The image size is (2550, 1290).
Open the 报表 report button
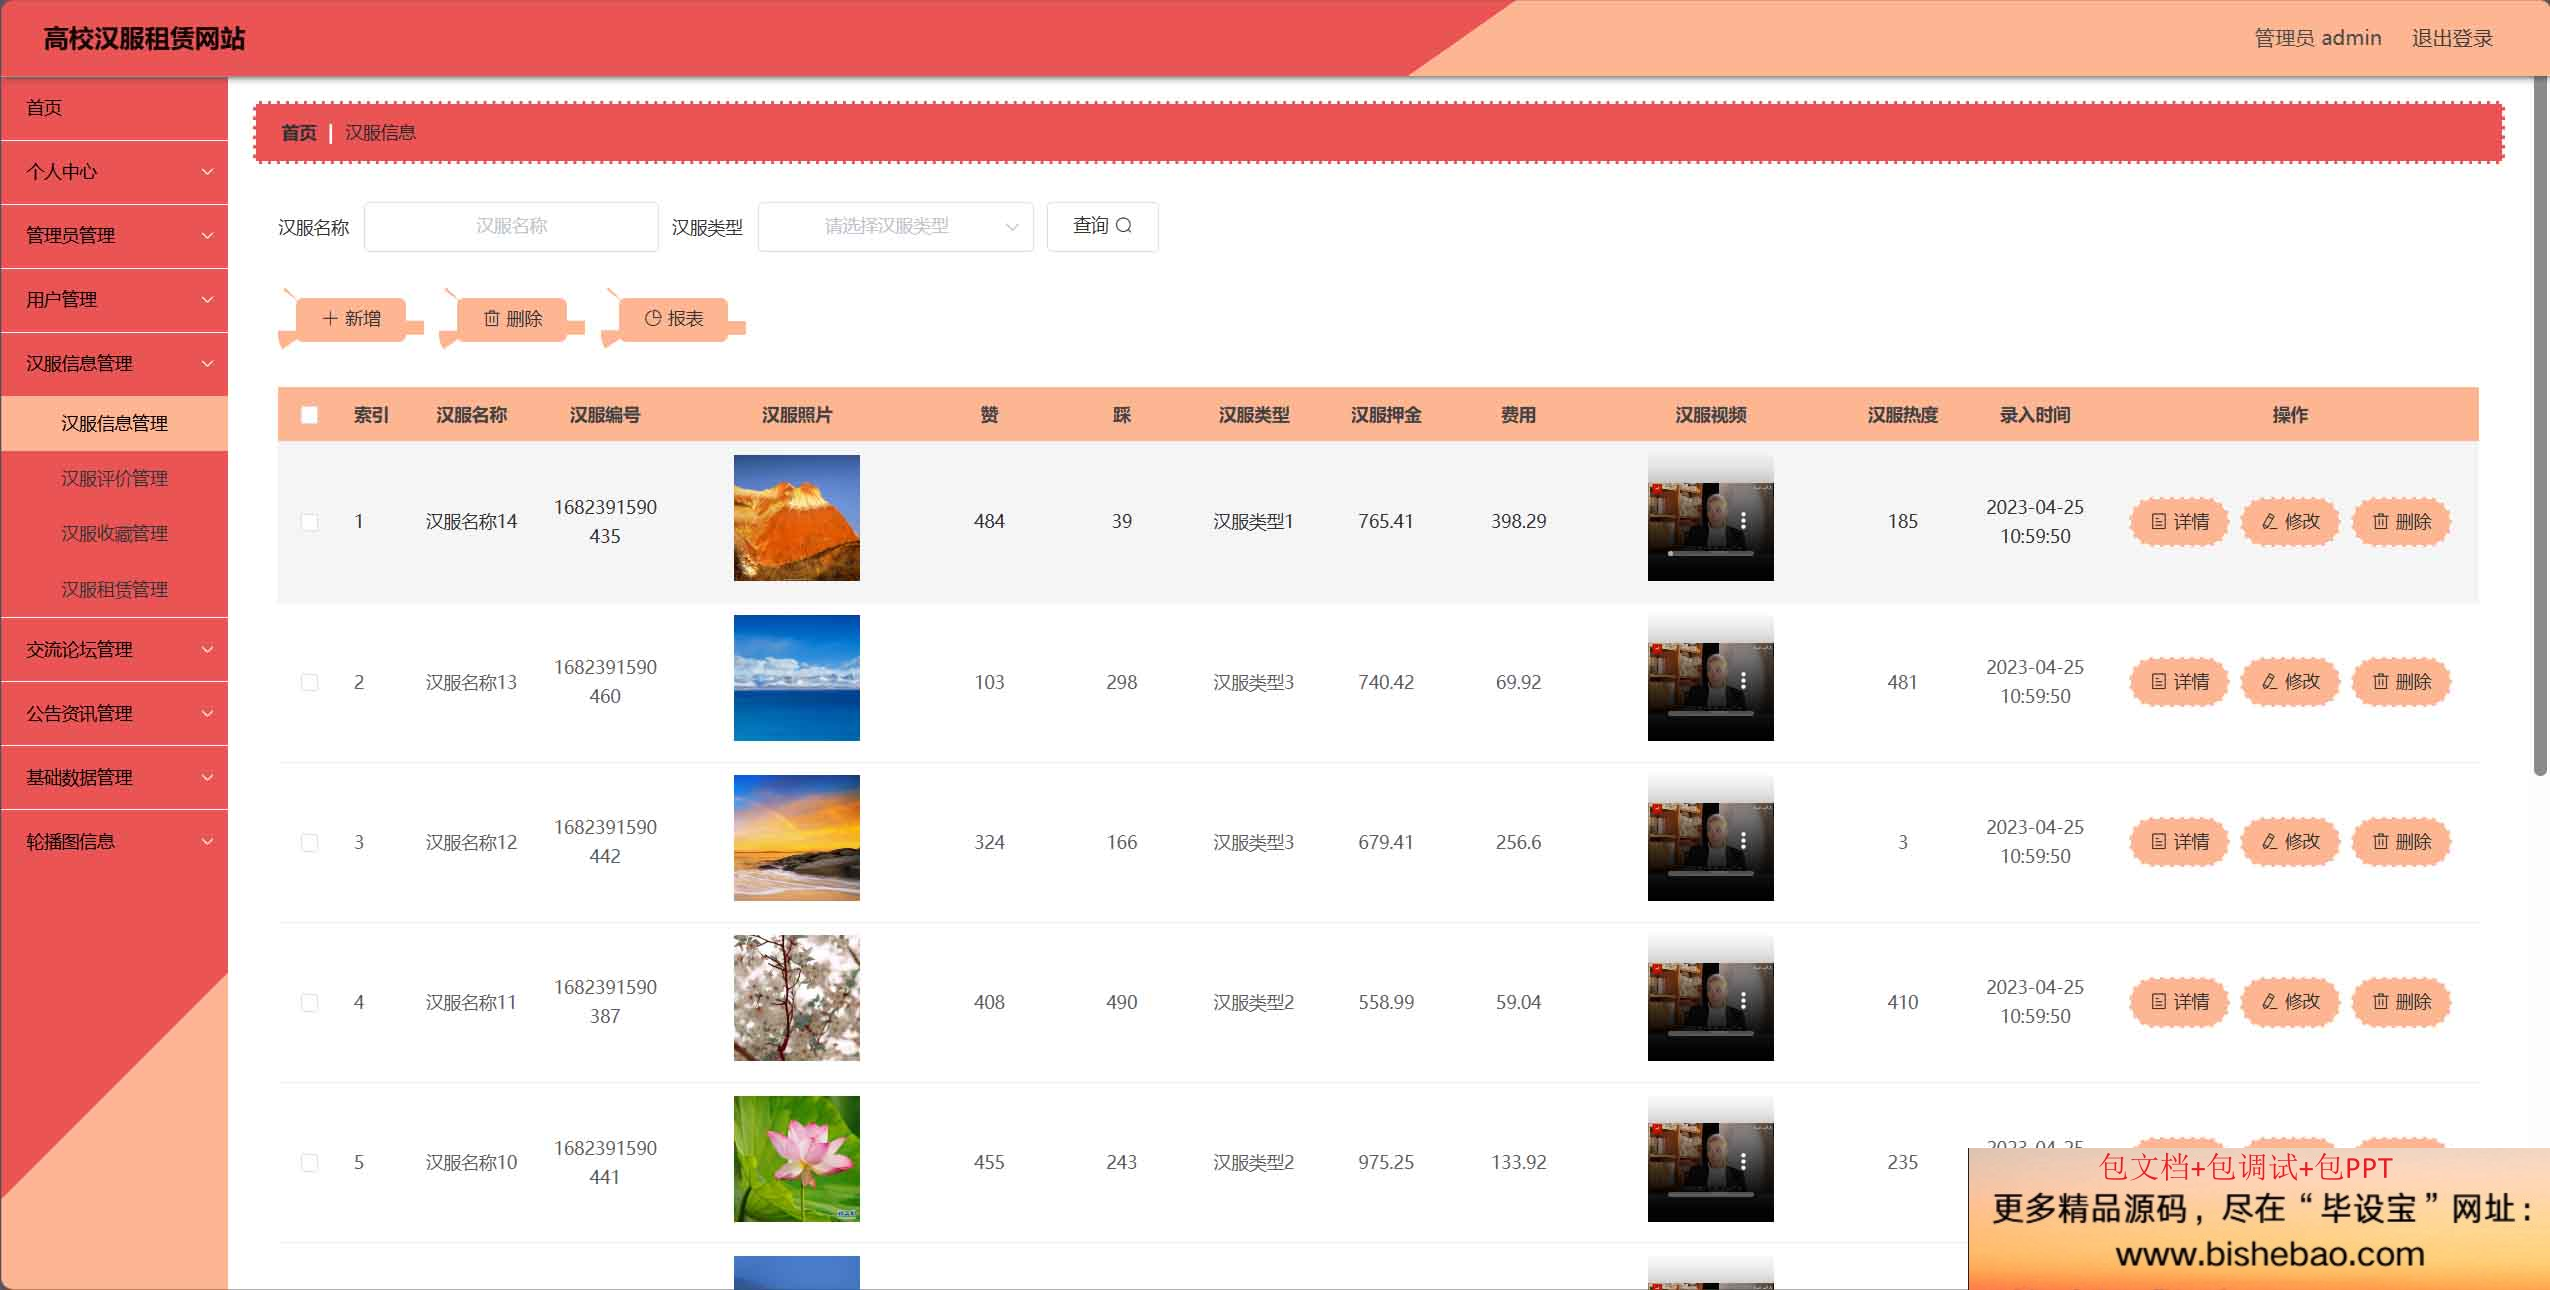click(673, 319)
